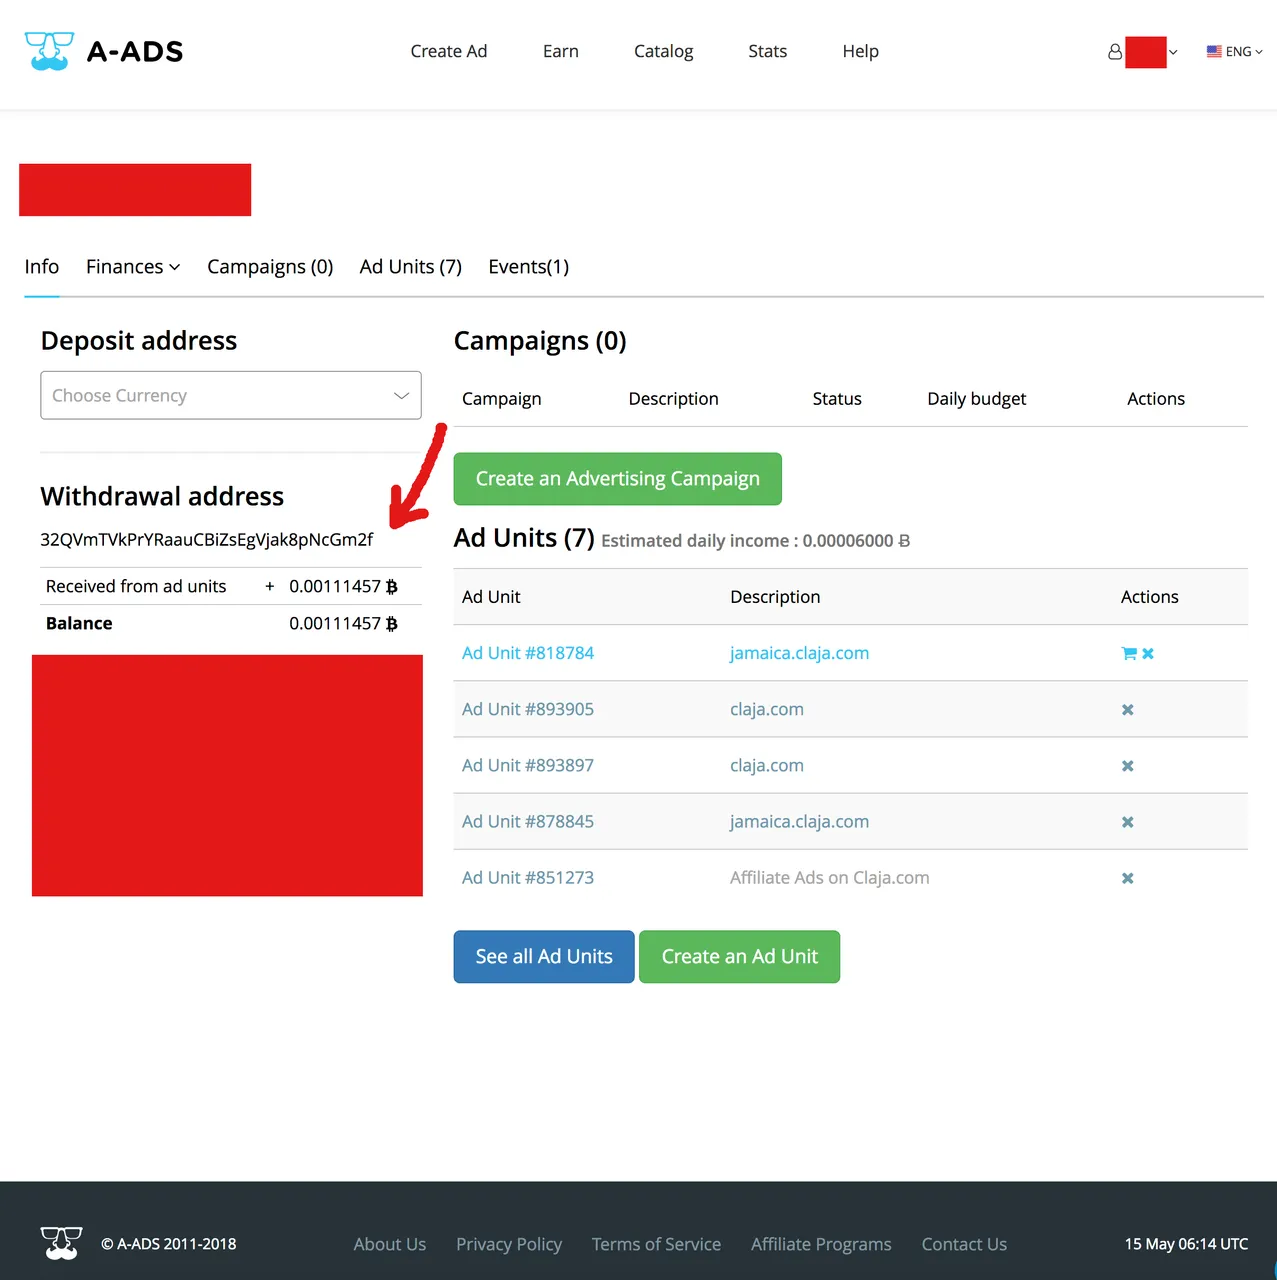Click the Create an Ad Unit button

740,957
